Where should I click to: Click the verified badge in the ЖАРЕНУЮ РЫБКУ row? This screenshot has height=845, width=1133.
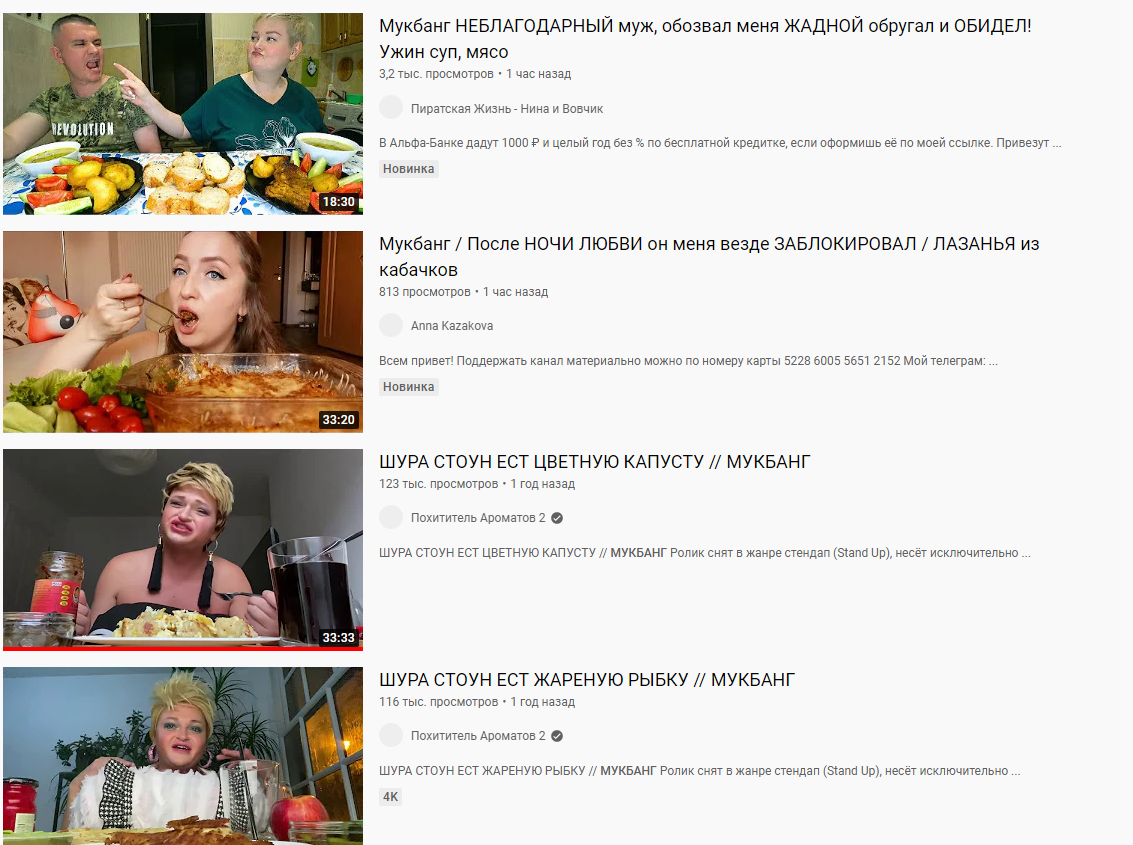click(557, 736)
